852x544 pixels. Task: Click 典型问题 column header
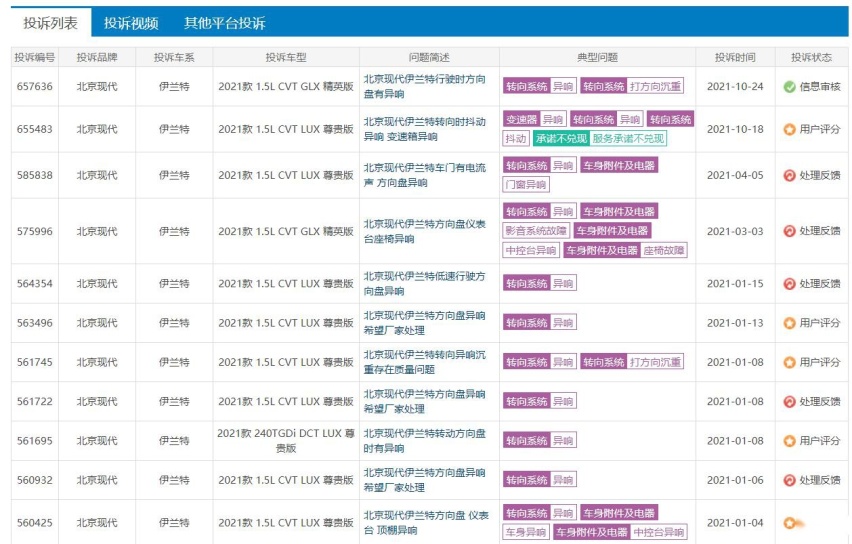point(597,58)
